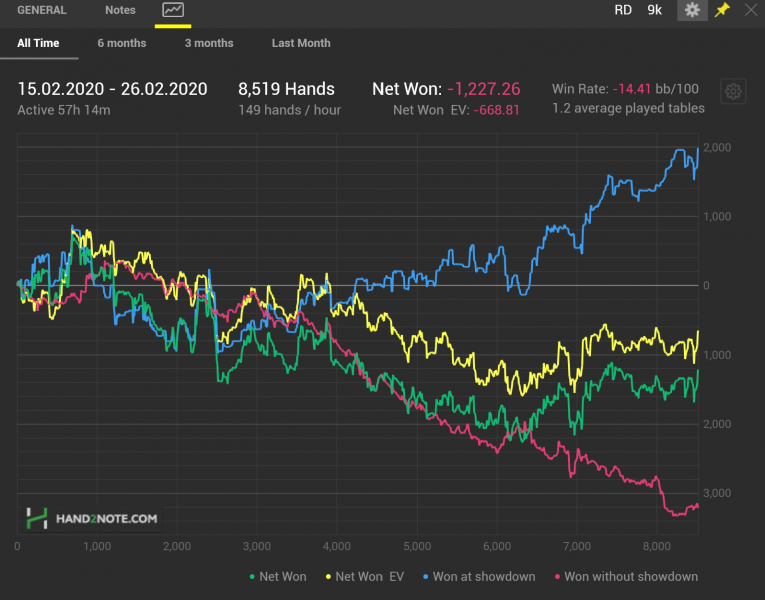Image resolution: width=765 pixels, height=600 pixels.
Task: Switch to the GENERAL tab
Action: (42, 11)
